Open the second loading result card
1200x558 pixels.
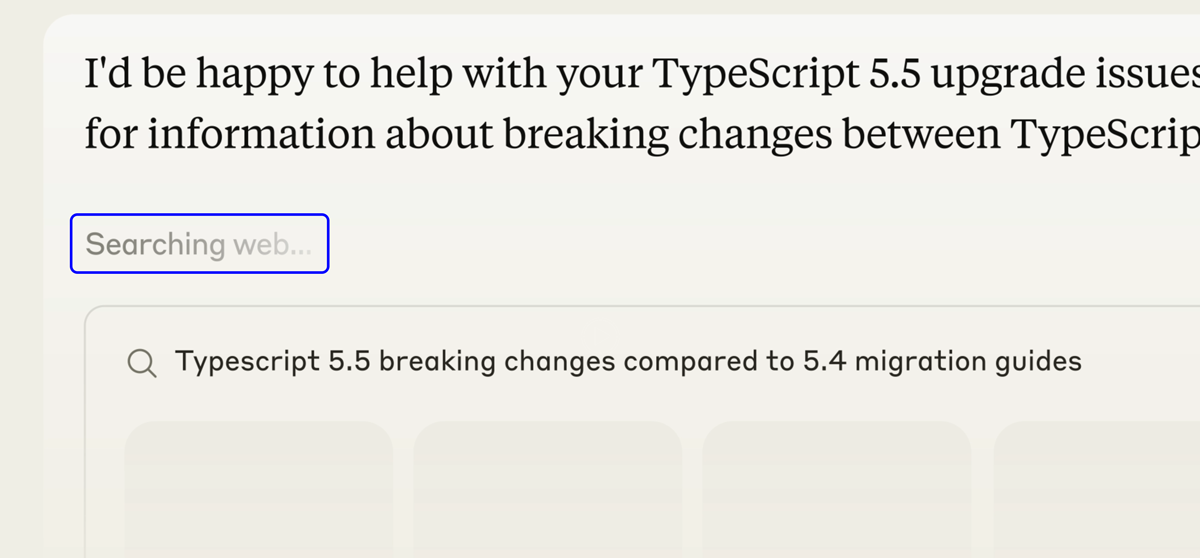[x=548, y=489]
